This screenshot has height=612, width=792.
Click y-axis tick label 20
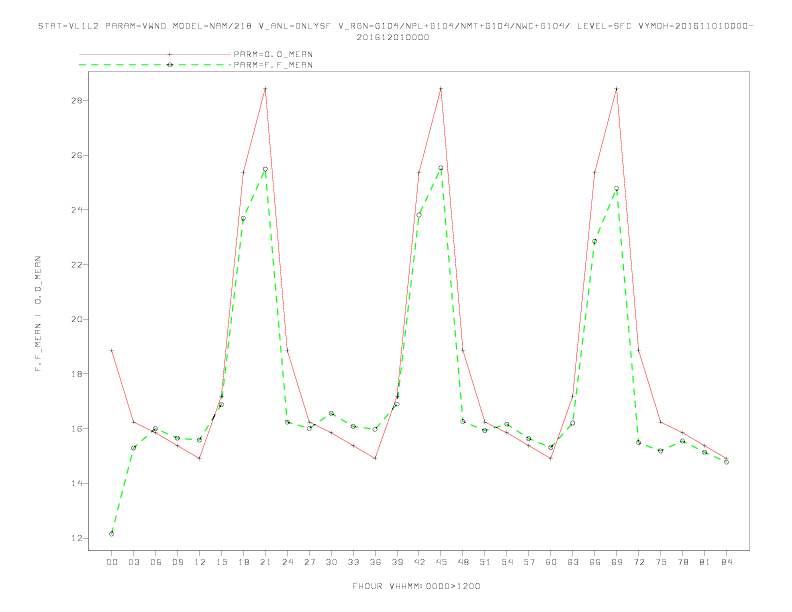click(77, 319)
